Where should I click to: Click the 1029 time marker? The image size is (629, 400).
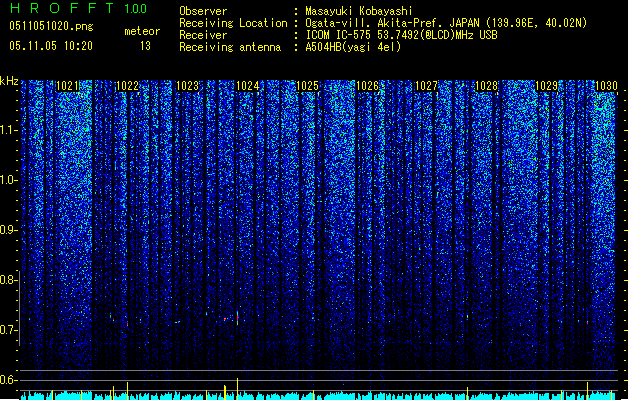click(547, 86)
